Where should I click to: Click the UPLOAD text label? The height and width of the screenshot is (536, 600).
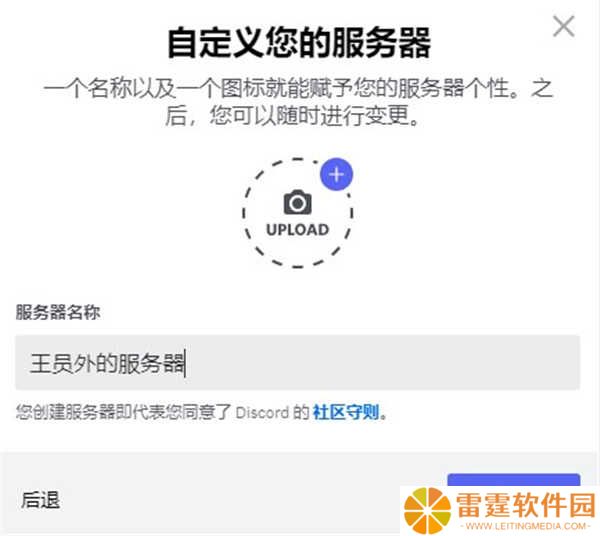point(297,230)
